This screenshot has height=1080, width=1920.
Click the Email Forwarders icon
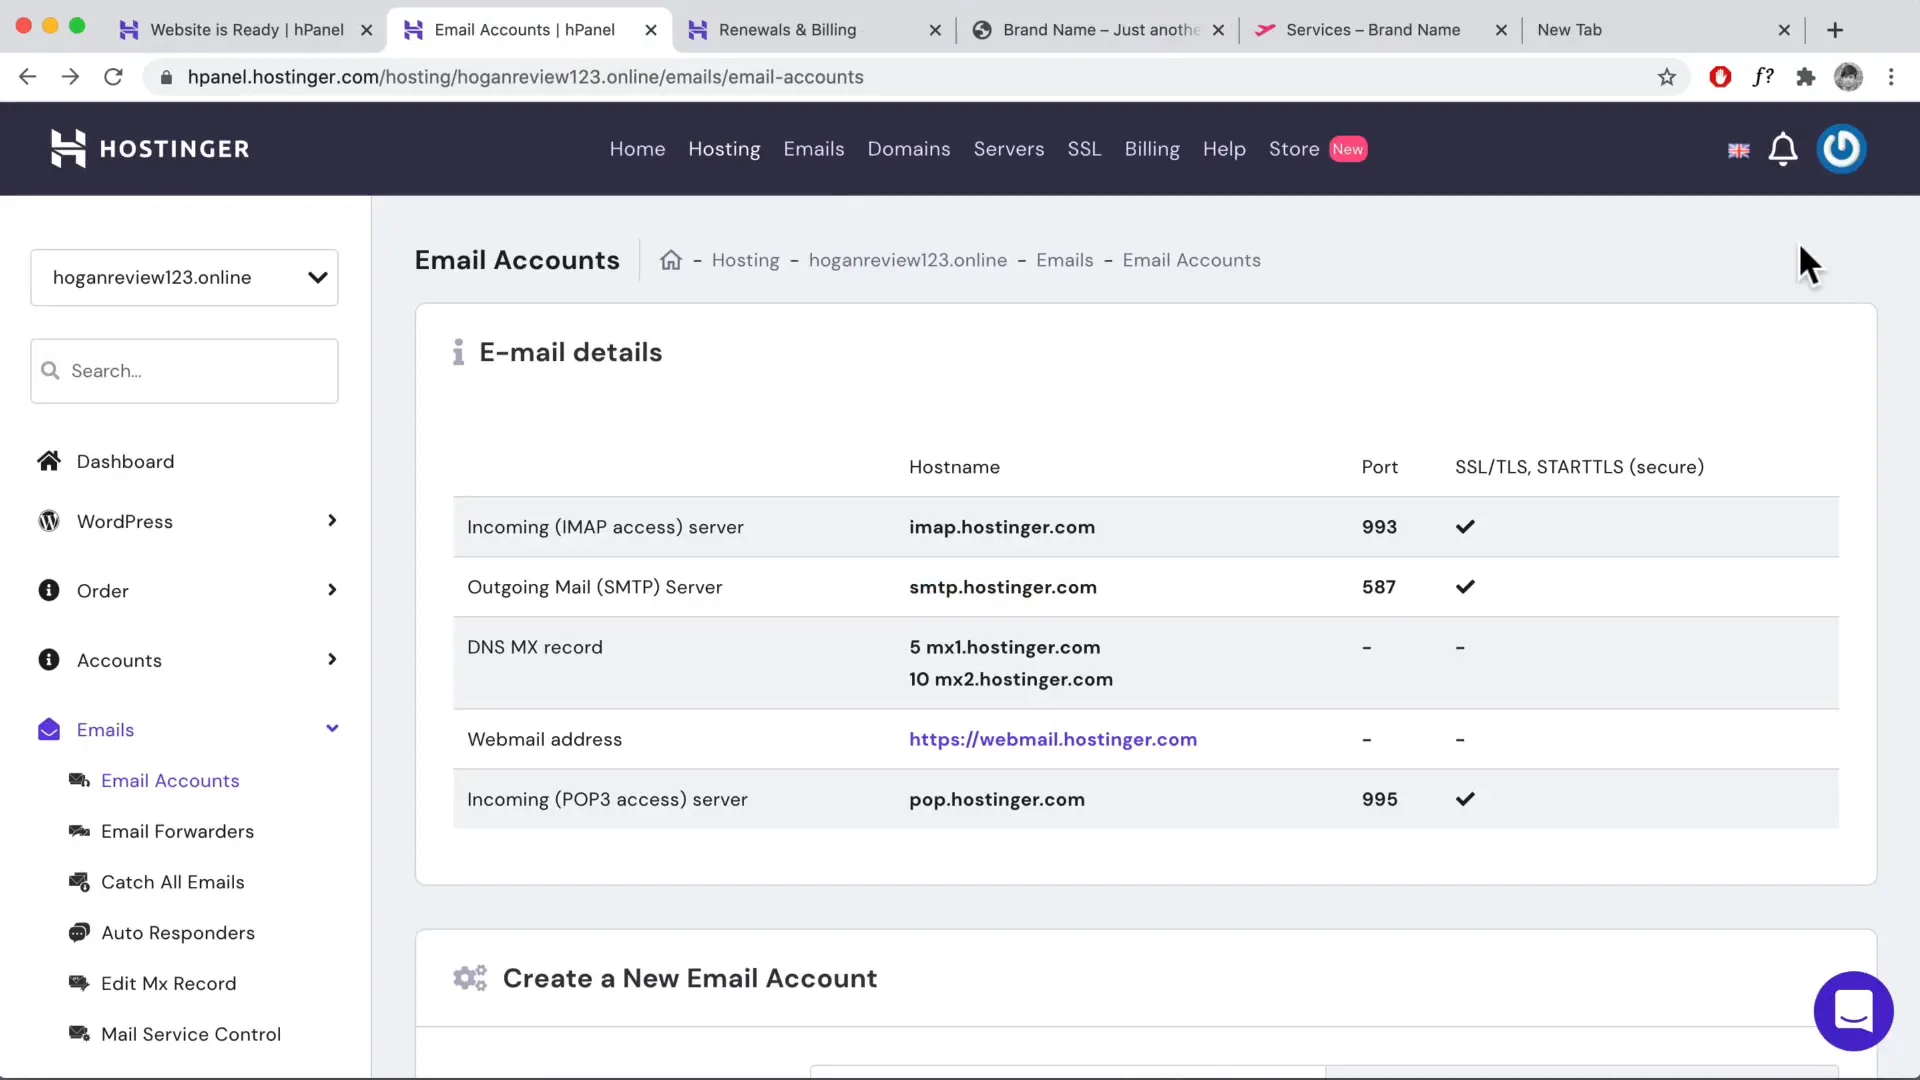(x=79, y=831)
